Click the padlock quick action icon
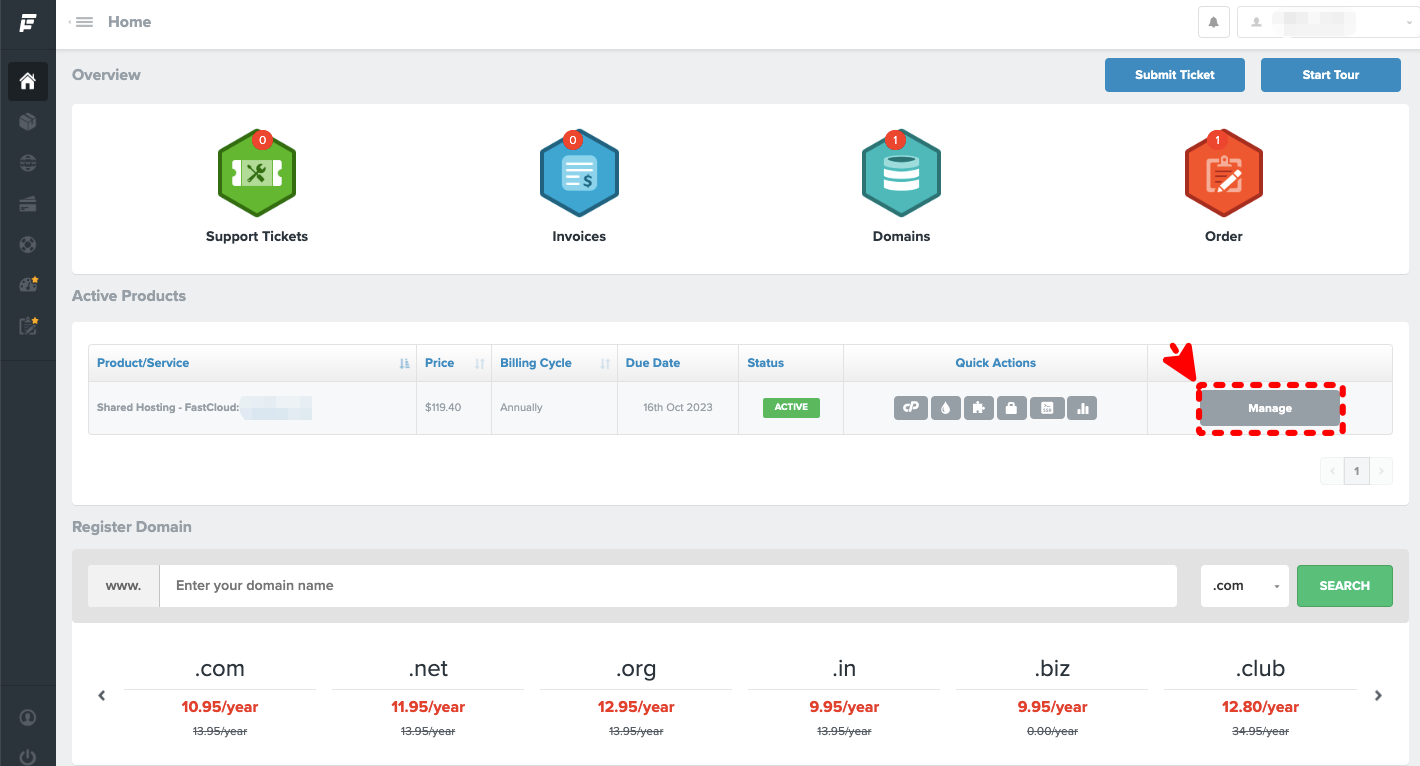1420x766 pixels. 1012,408
